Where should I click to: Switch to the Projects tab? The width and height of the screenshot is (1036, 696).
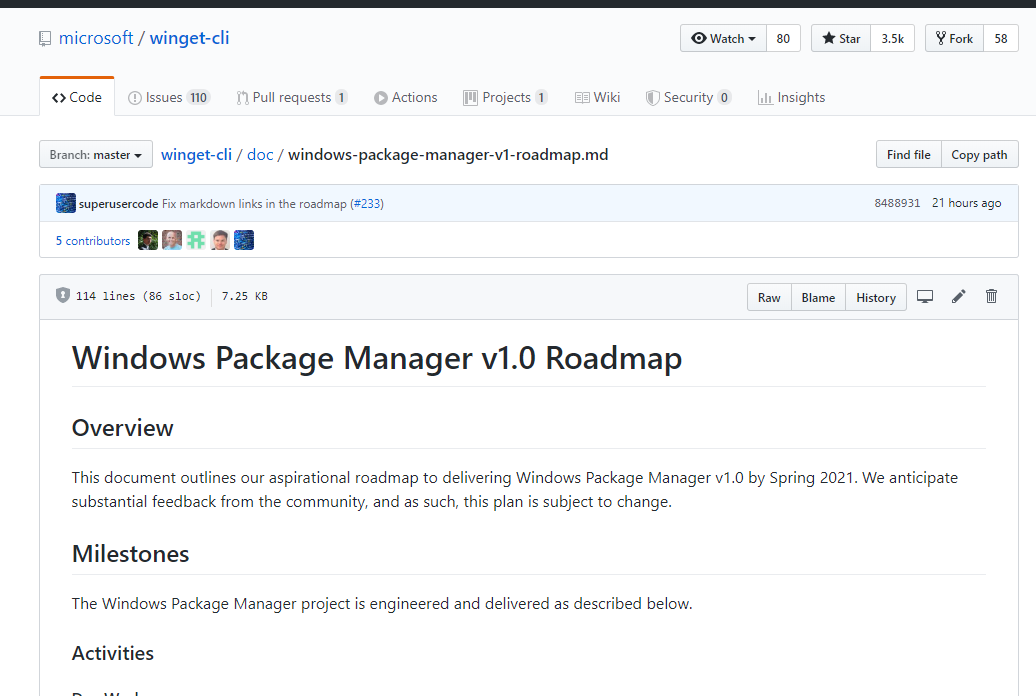pos(505,97)
